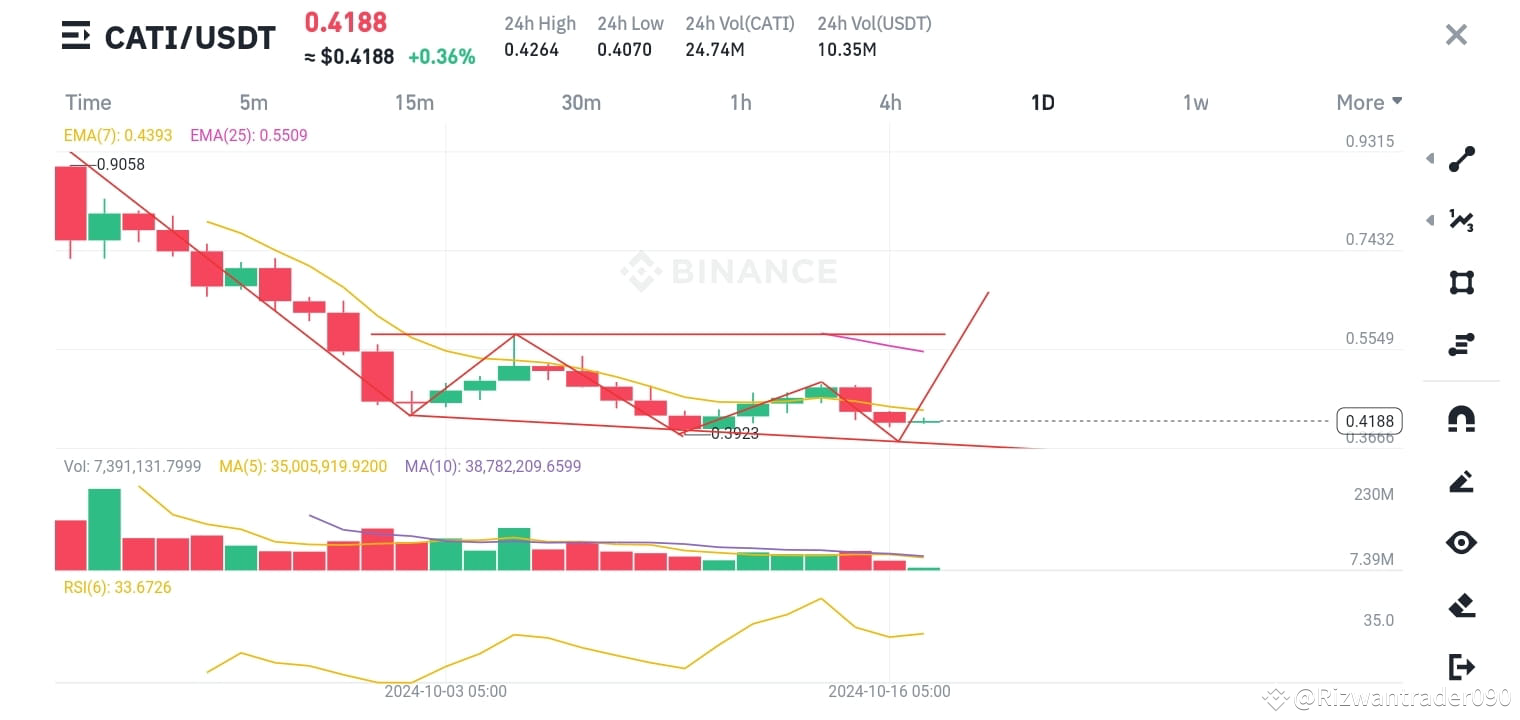Image resolution: width=1520 pixels, height=720 pixels.
Task: Click the EMA(7) indicator label
Action: [x=118, y=135]
